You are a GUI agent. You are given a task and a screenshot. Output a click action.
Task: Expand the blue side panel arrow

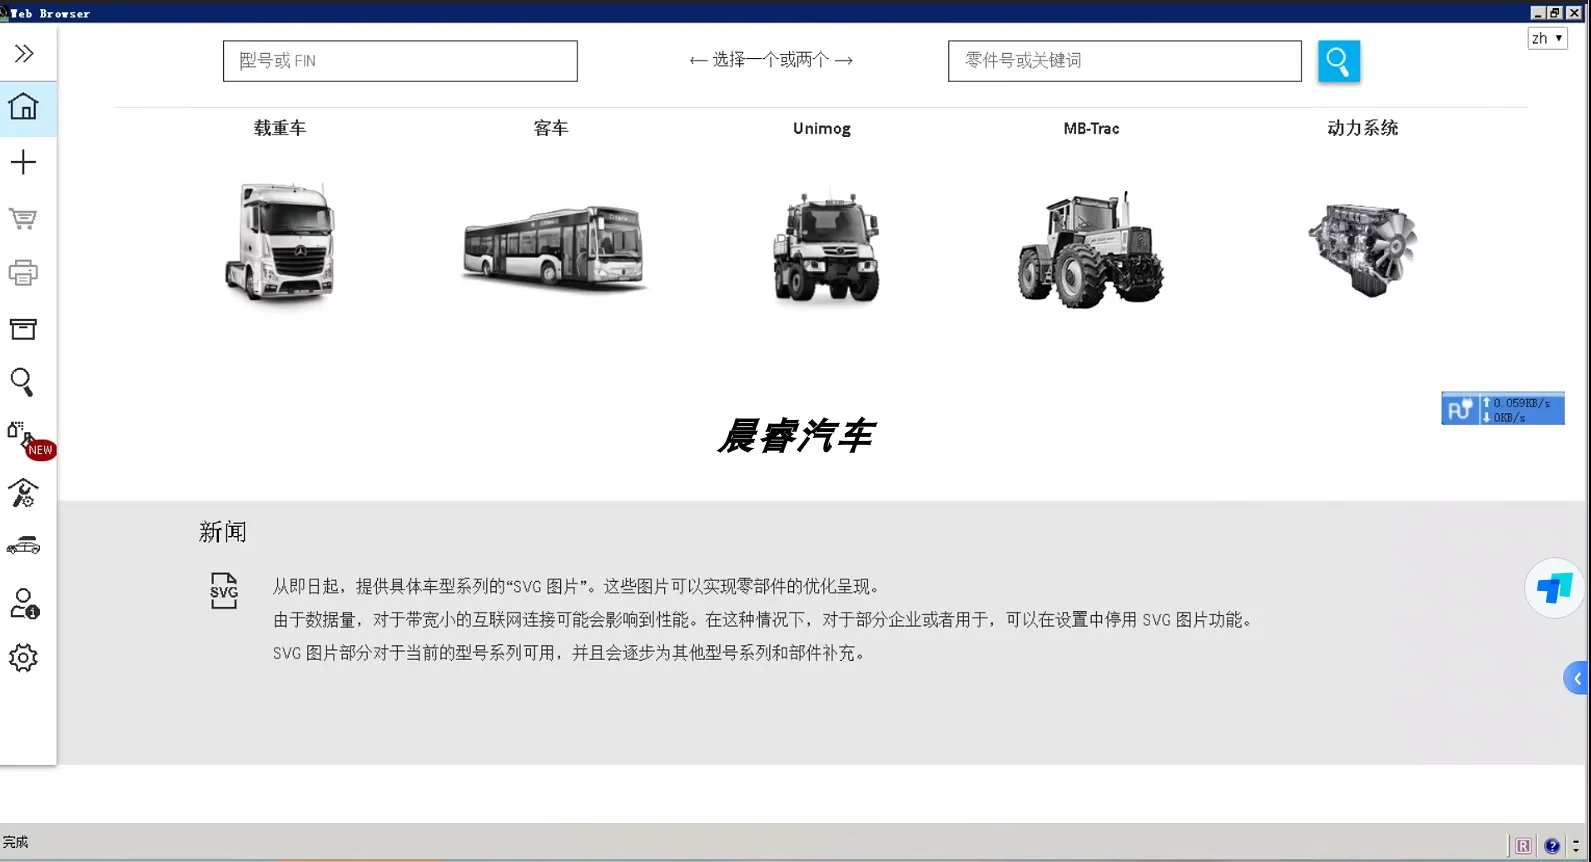coord(1577,678)
